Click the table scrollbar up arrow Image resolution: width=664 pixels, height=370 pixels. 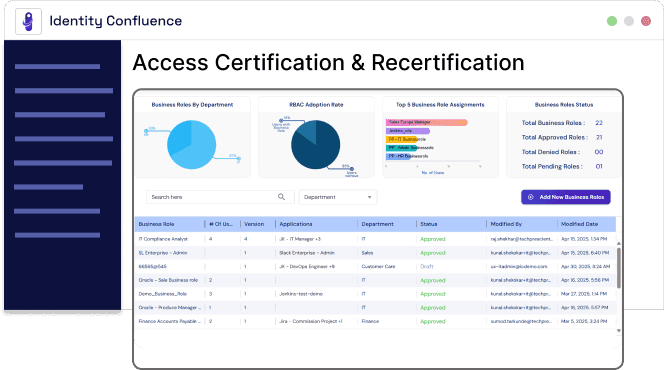coord(619,243)
